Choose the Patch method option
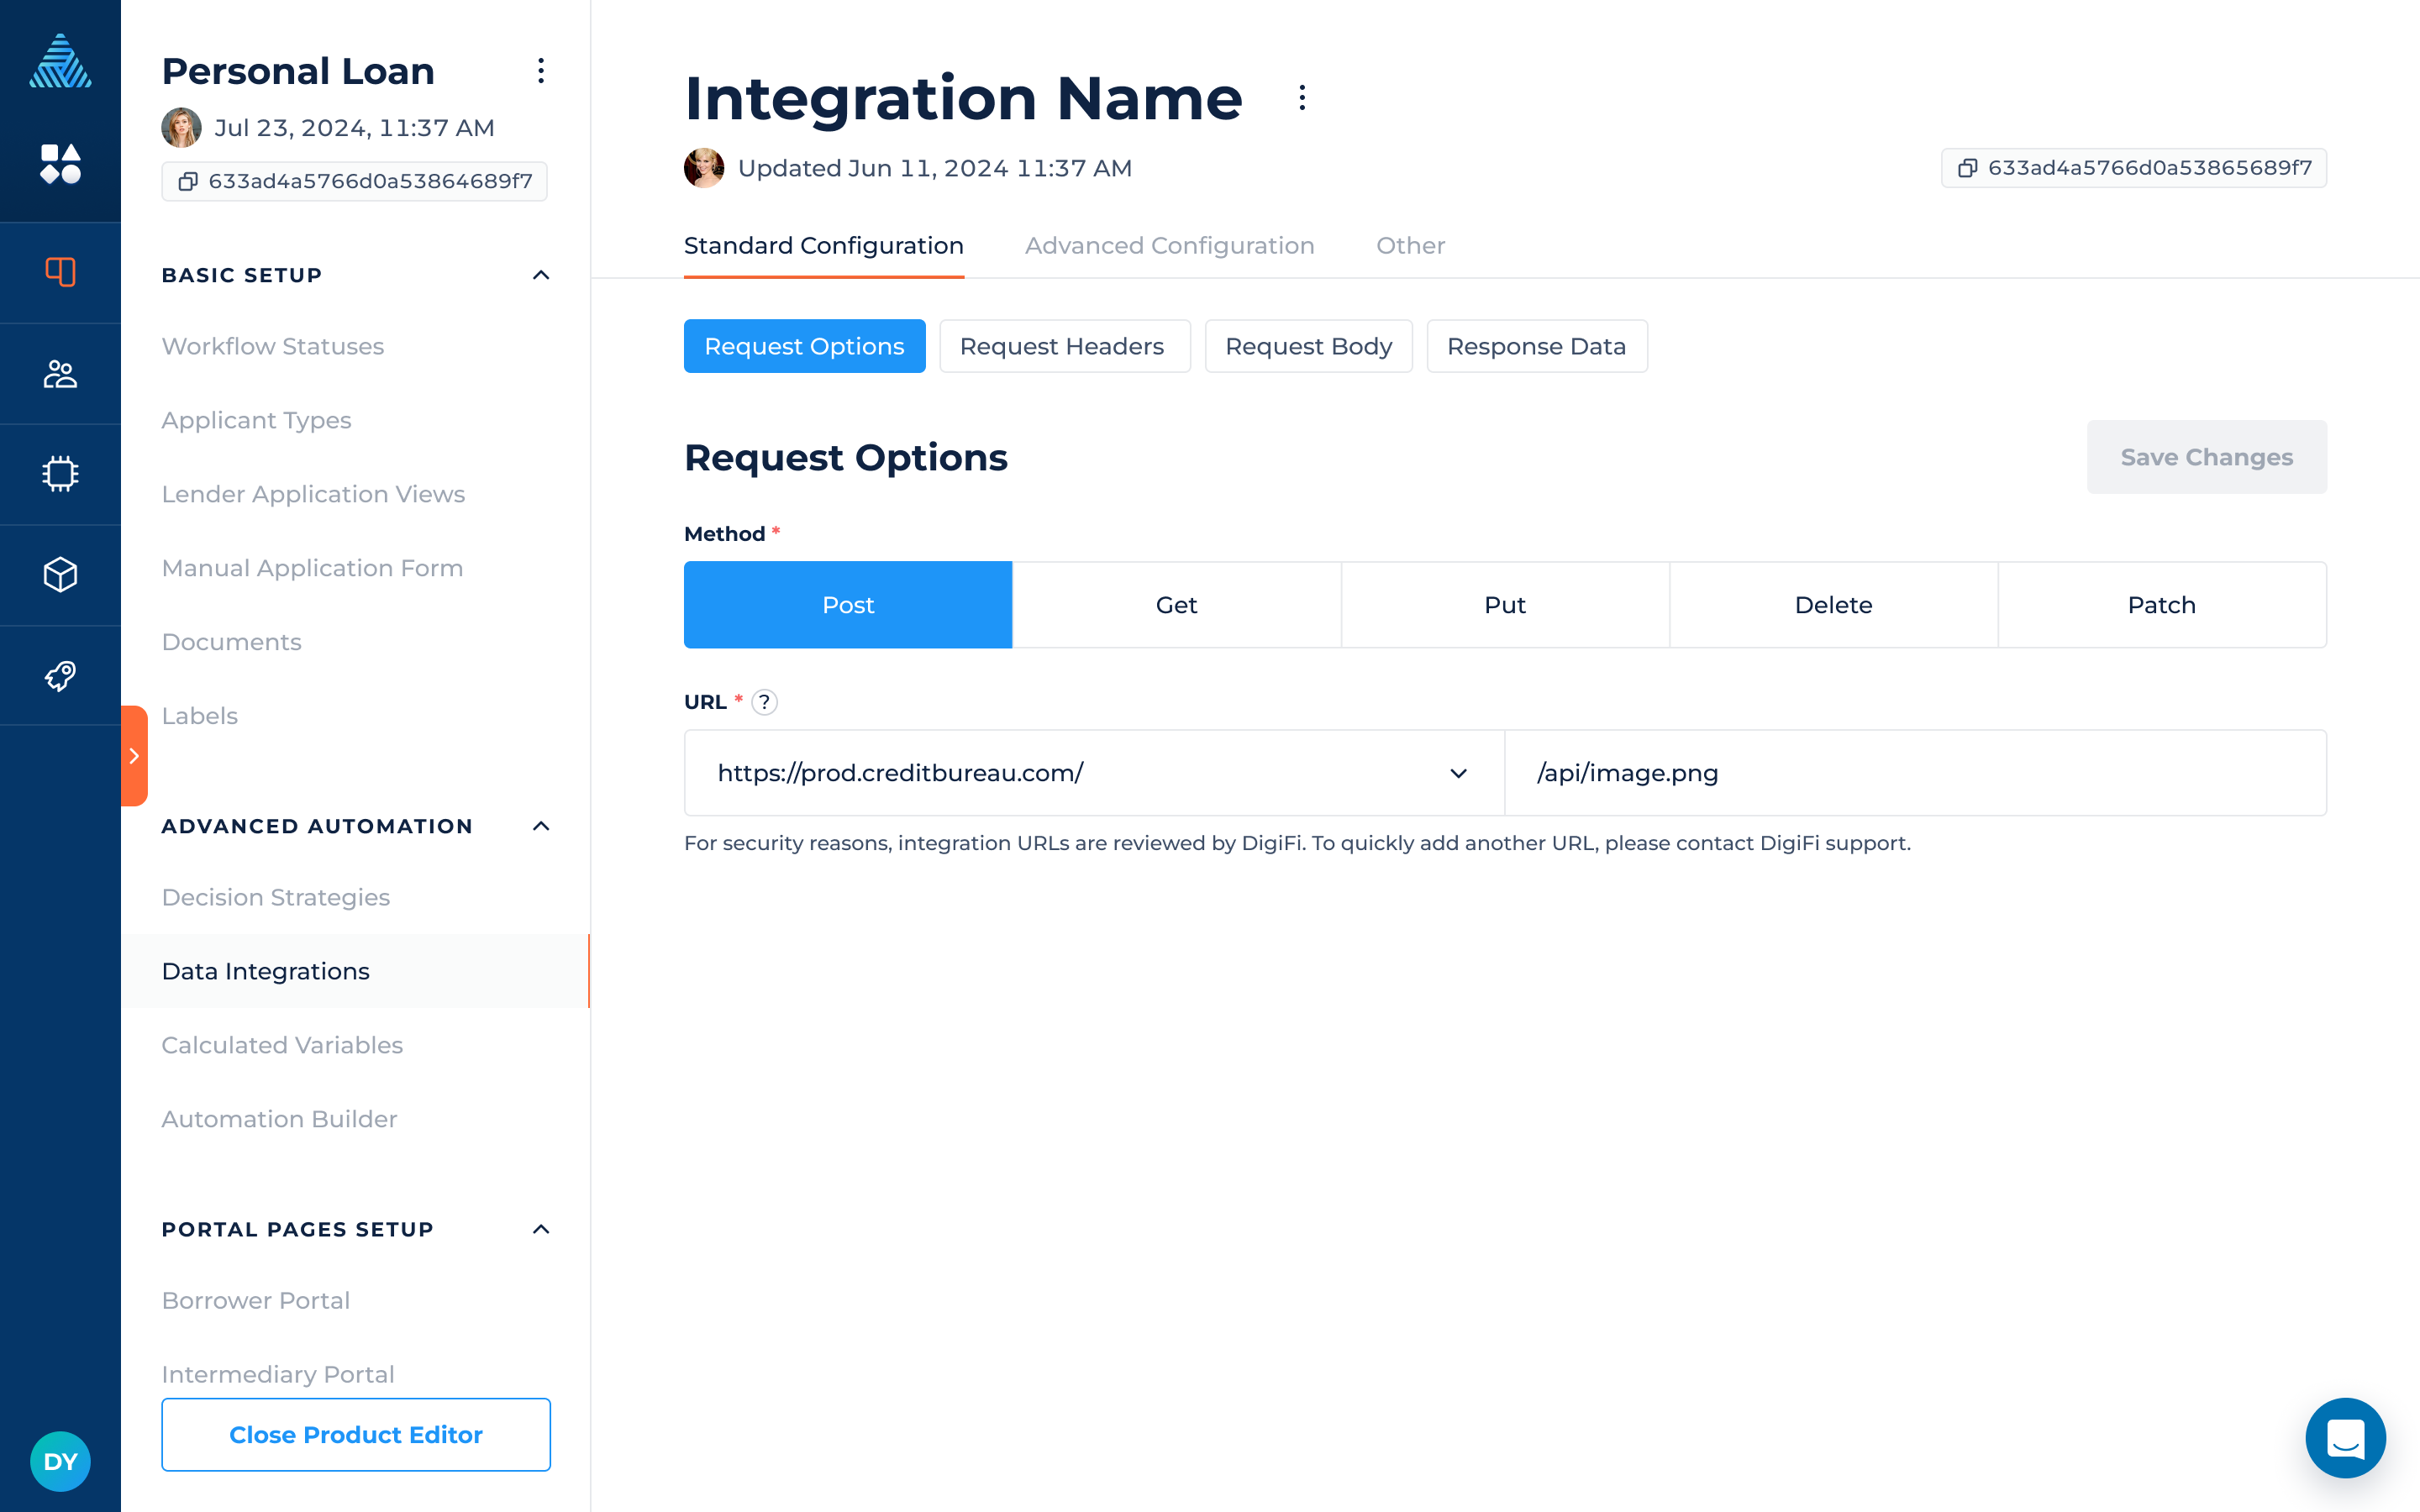 [x=2161, y=605]
